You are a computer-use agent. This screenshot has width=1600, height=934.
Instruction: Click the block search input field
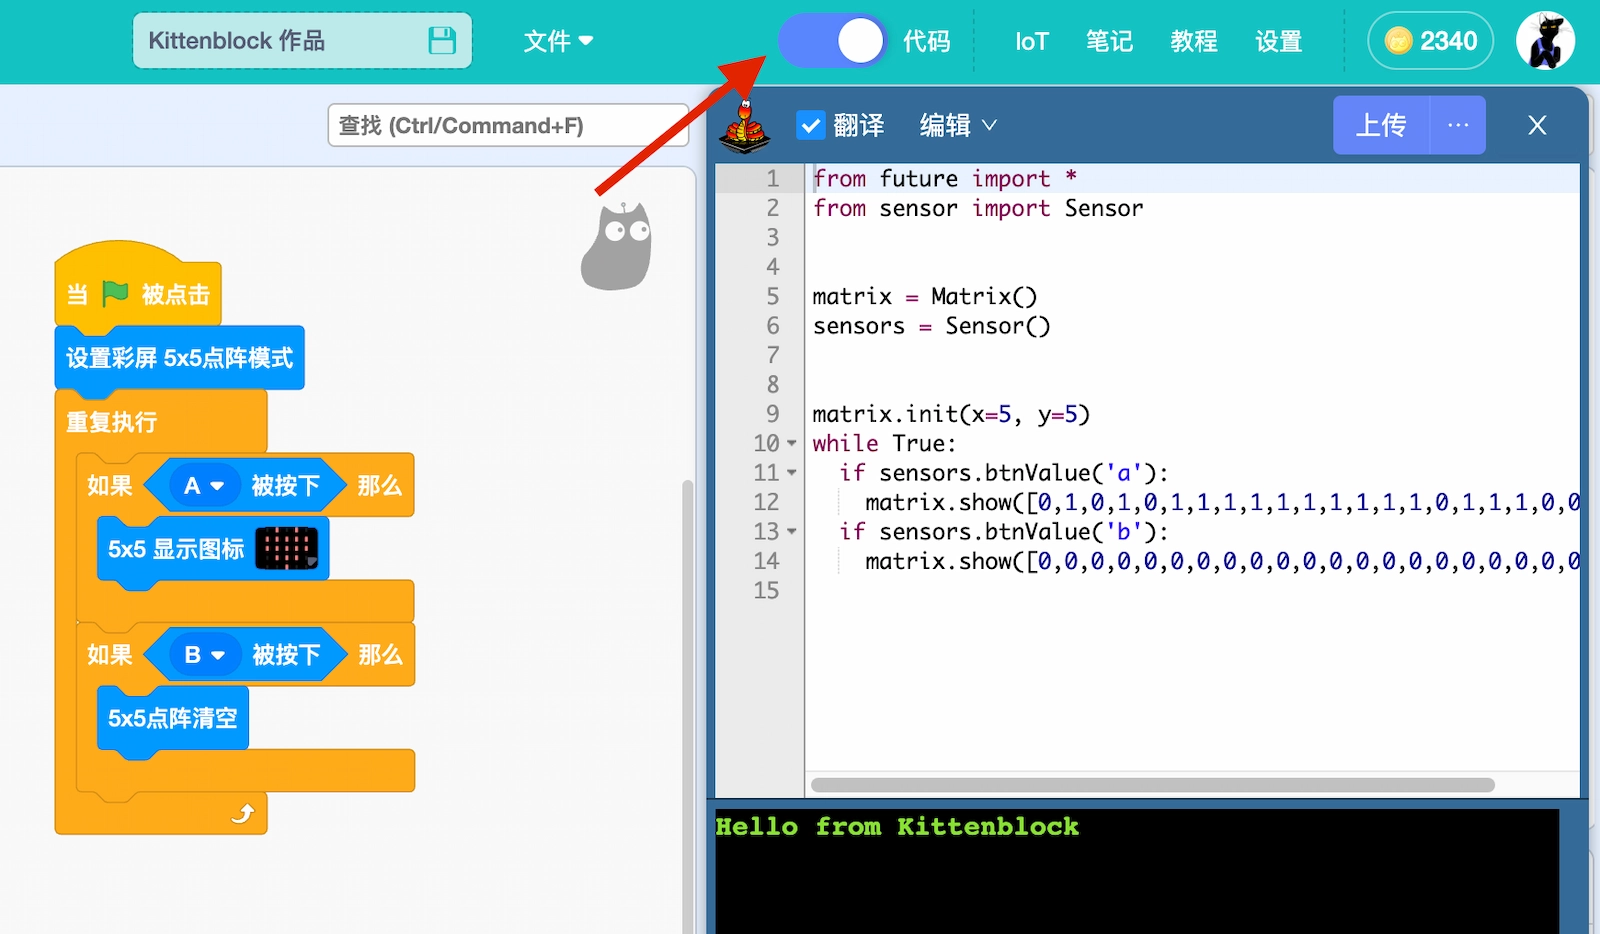(x=508, y=126)
